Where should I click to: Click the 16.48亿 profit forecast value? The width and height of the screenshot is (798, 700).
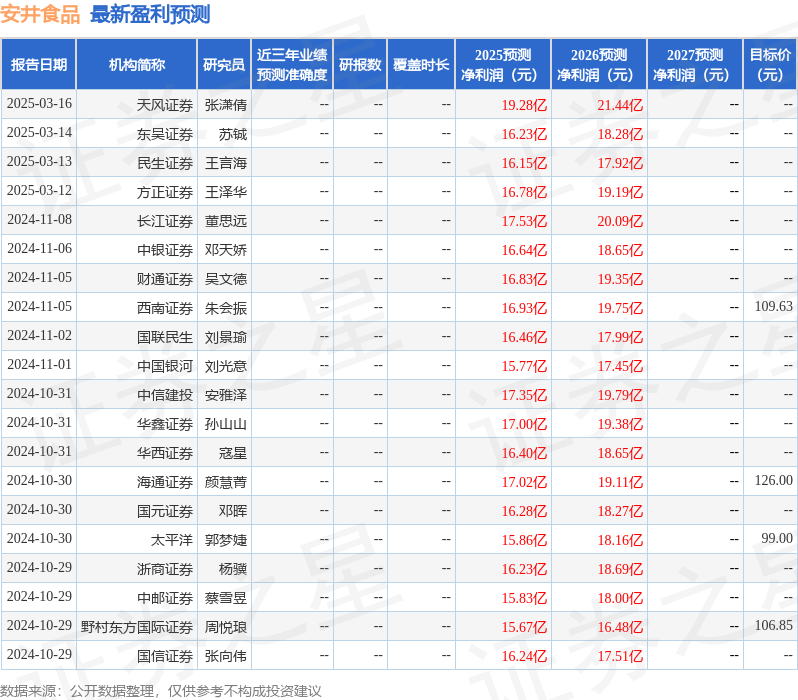[620, 627]
